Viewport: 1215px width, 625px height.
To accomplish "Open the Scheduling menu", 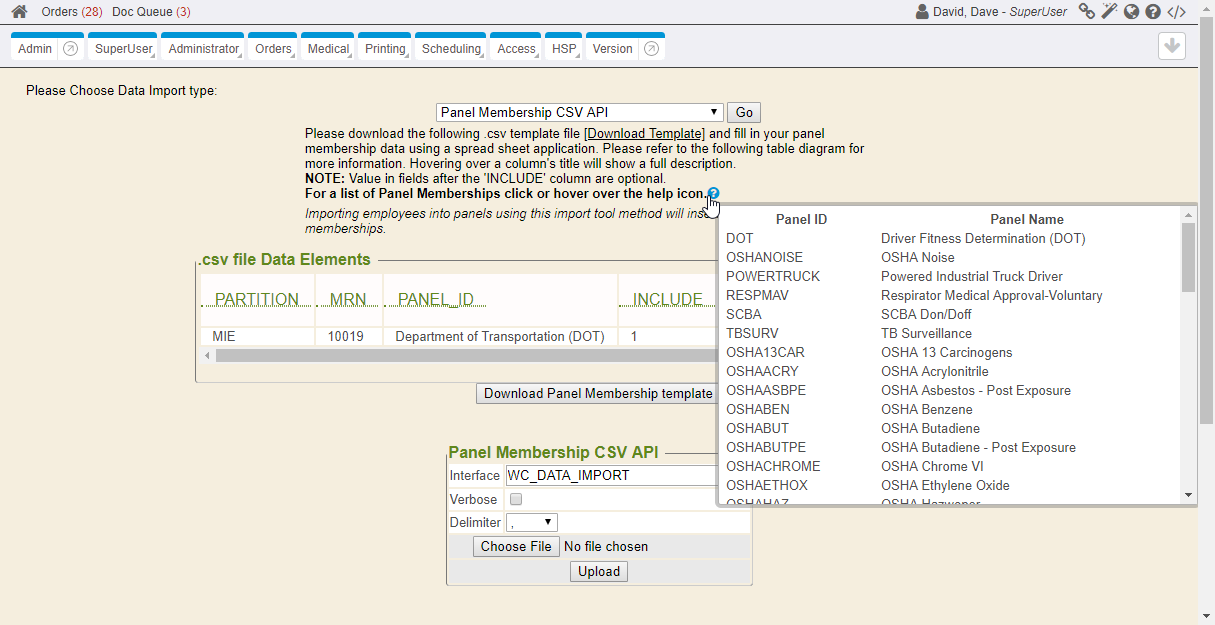I will click(x=452, y=49).
